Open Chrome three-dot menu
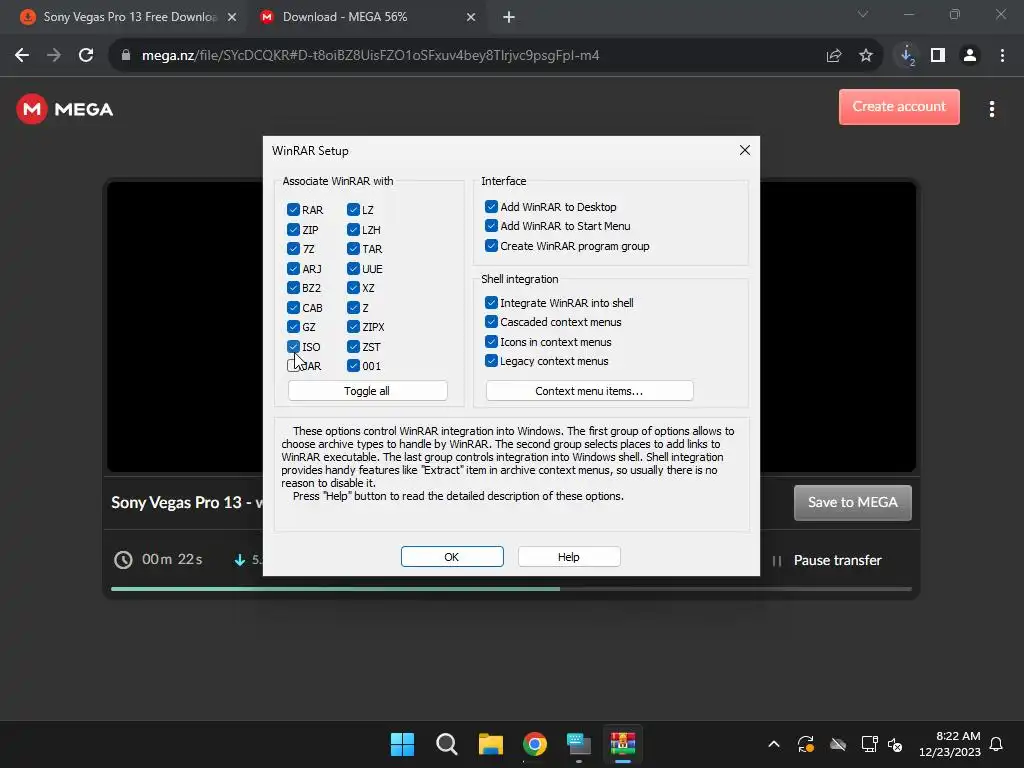 pos(1002,56)
